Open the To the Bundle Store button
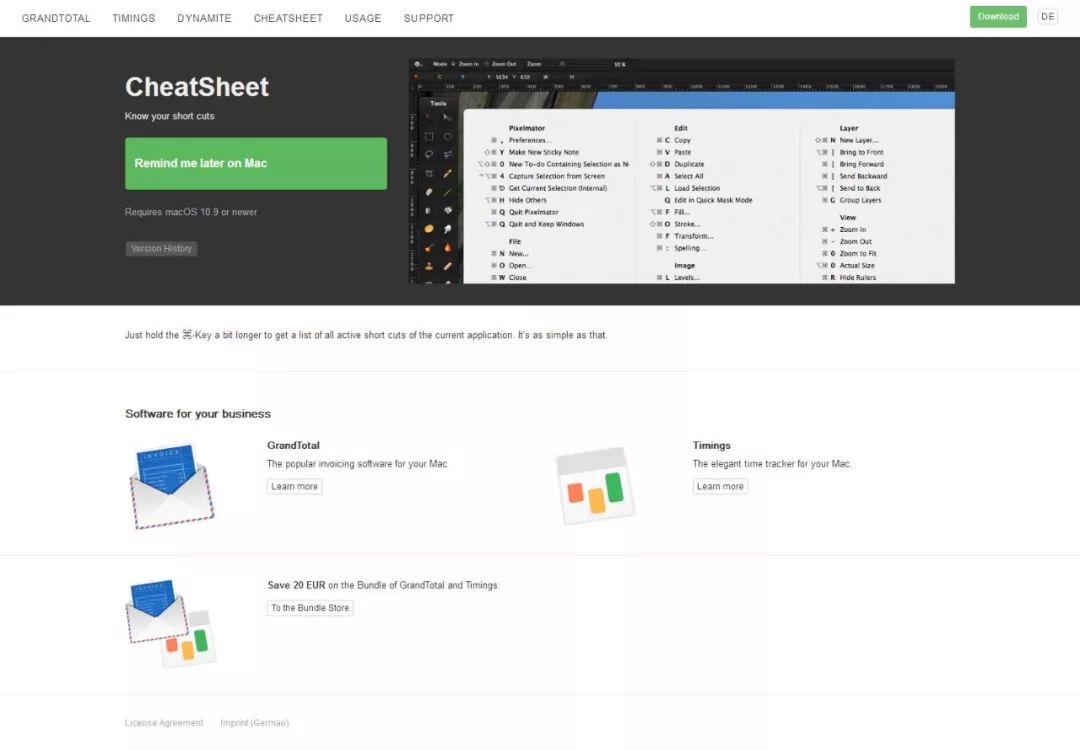Viewport: 1080px width, 750px height. [310, 608]
